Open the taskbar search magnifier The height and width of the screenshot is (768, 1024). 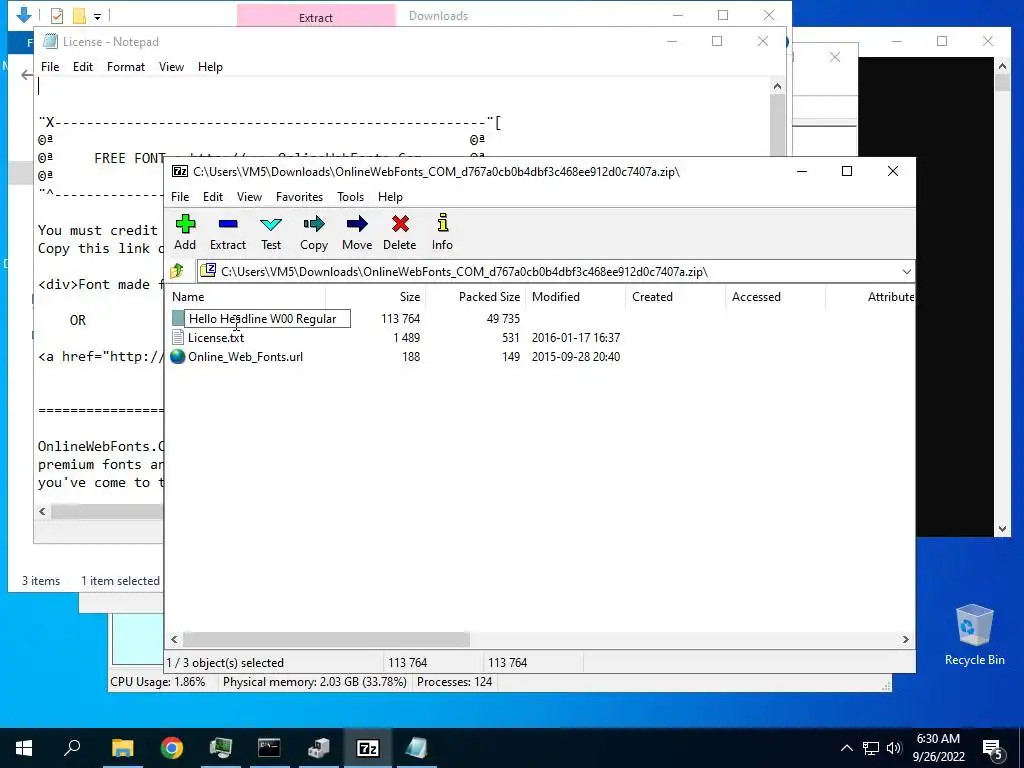(x=72, y=748)
